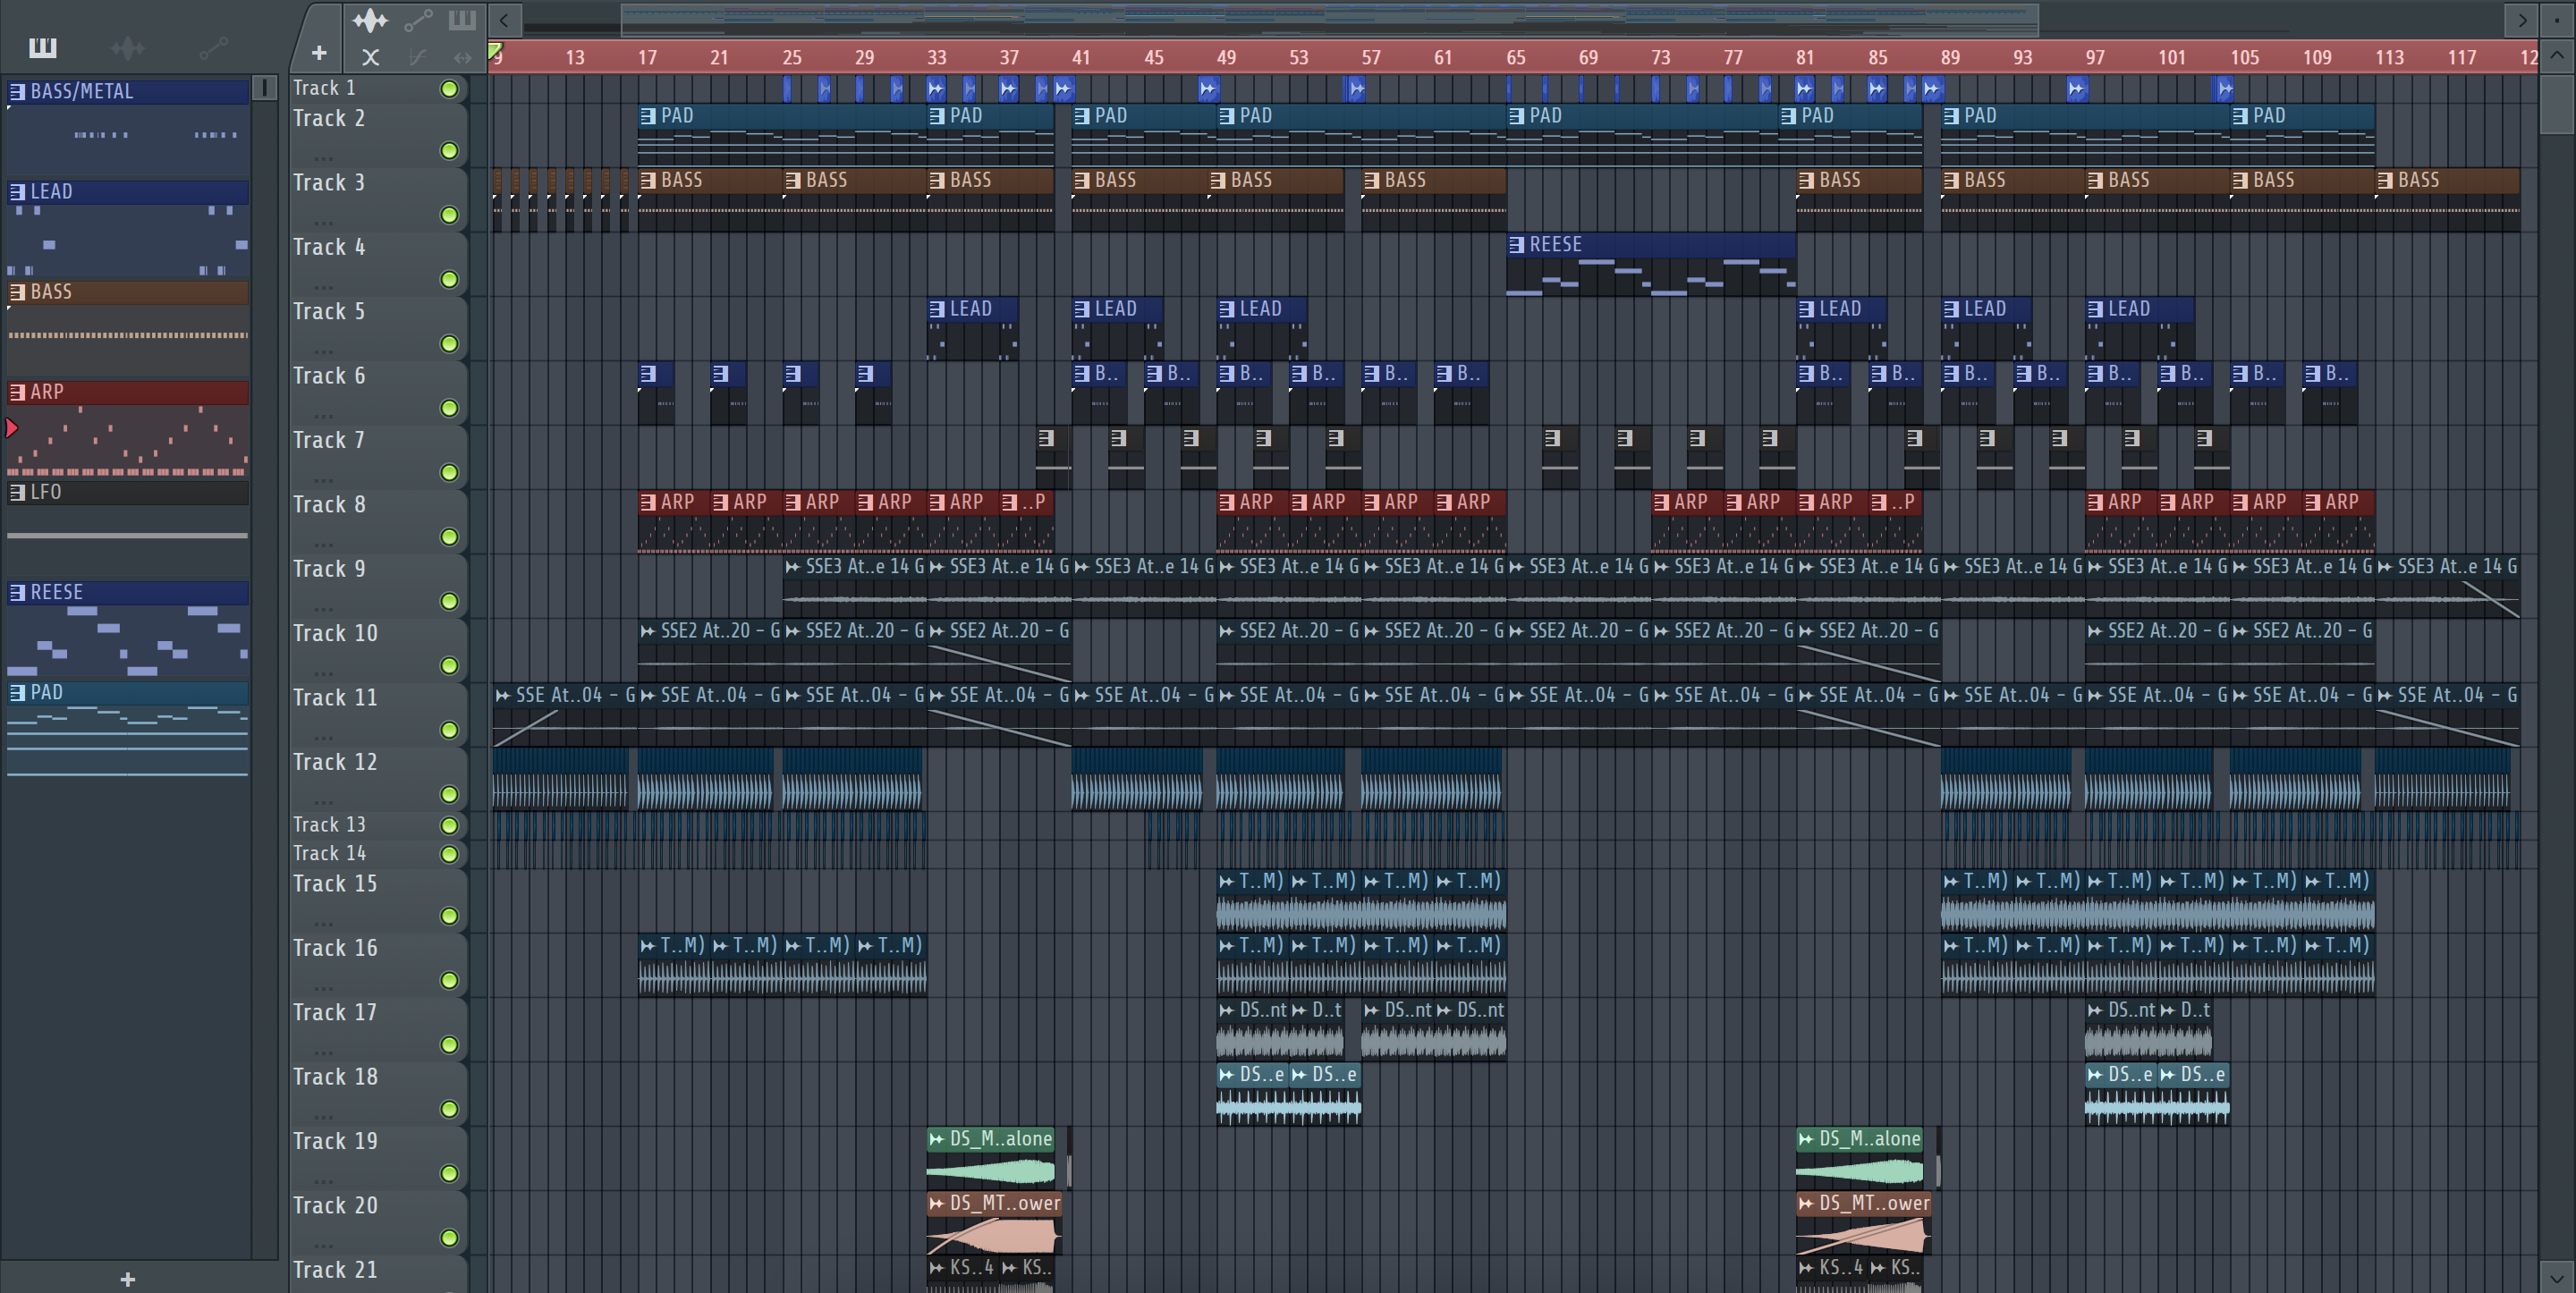
Task: Focus automation clips in playlist toolbar
Action: pyautogui.click(x=417, y=20)
